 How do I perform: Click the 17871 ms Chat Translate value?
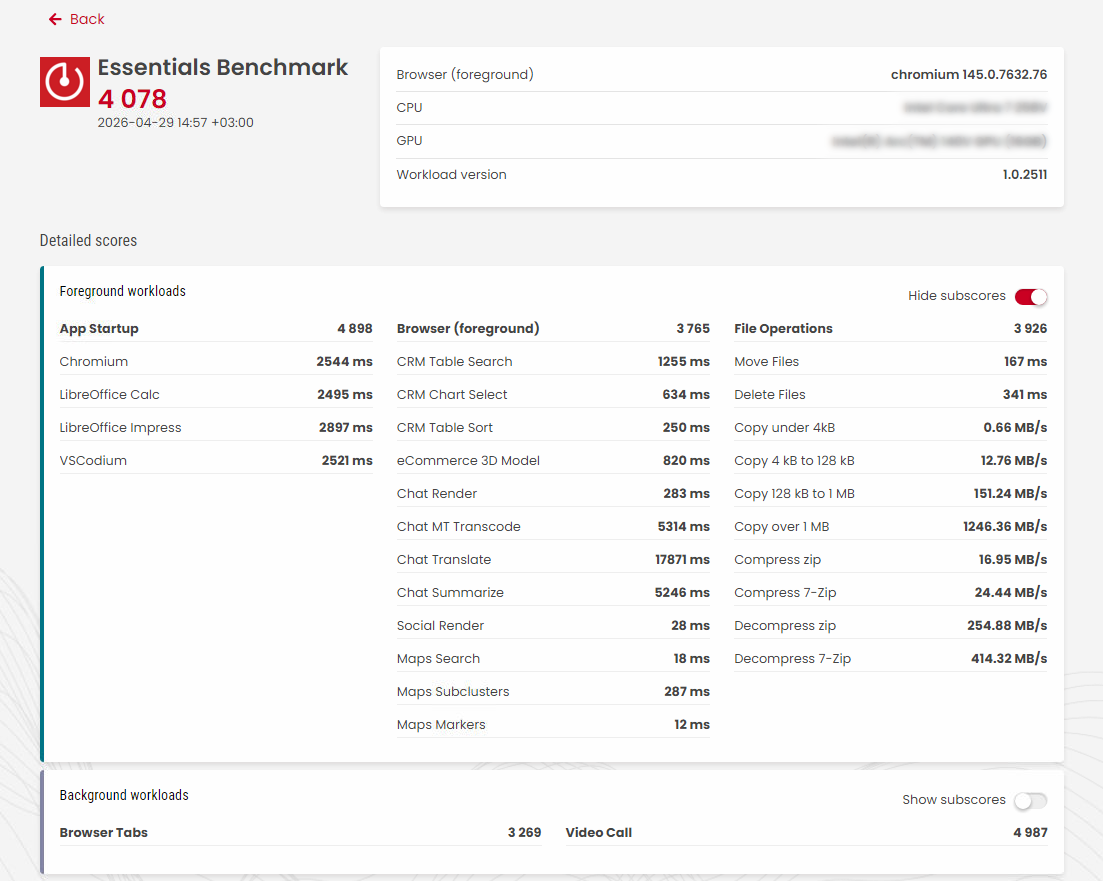click(682, 560)
